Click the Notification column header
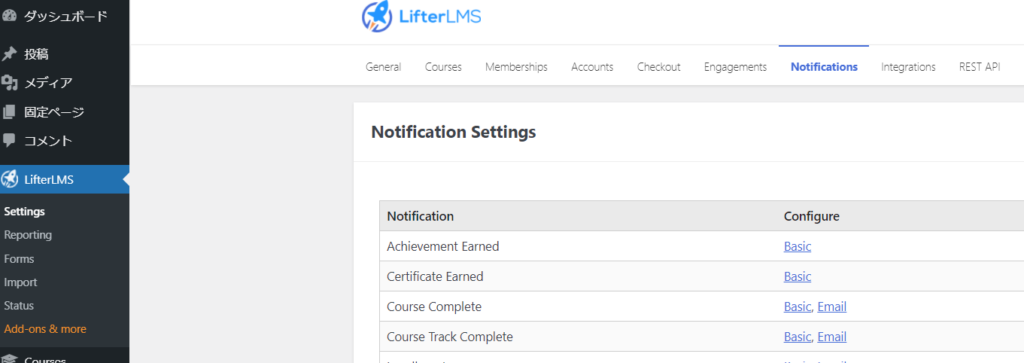Screen dimensions: 1024x363 pyautogui.click(x=420, y=216)
